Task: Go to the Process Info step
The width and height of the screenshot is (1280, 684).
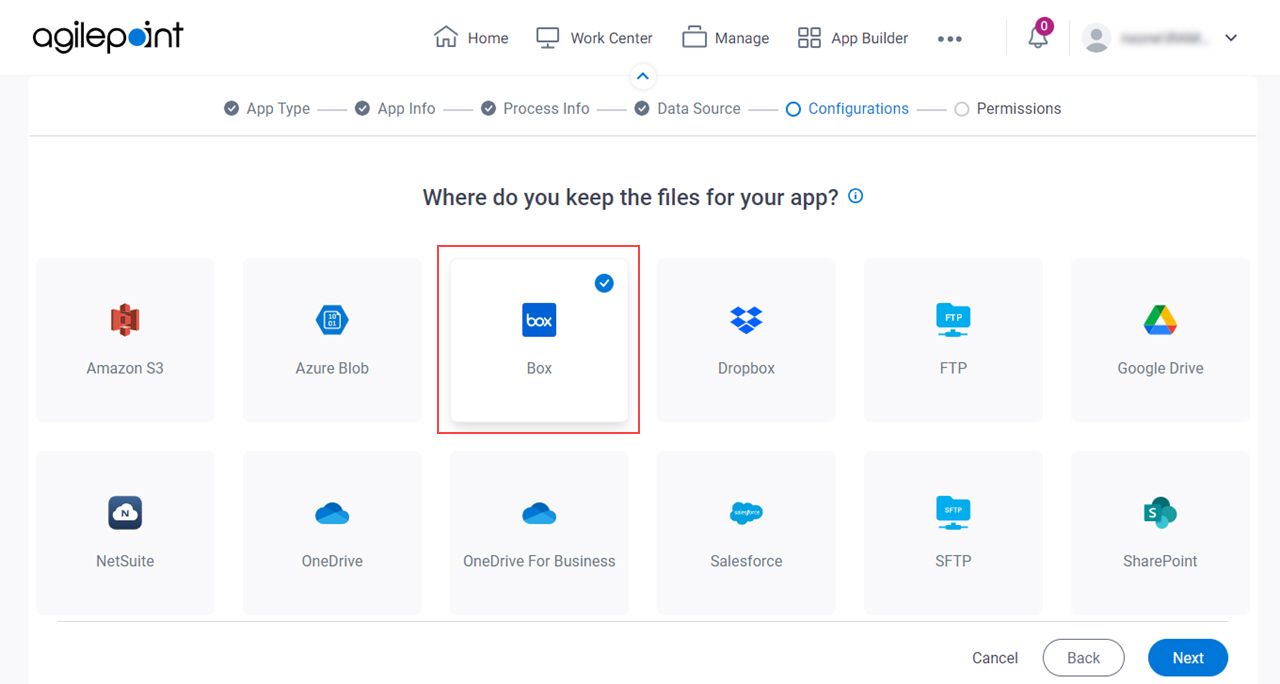Action: [x=535, y=108]
